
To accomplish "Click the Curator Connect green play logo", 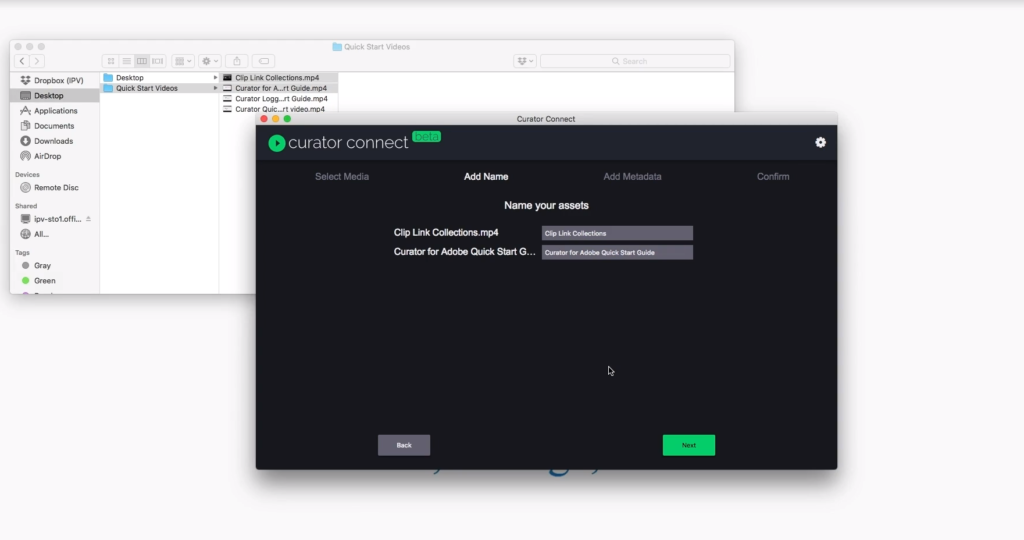I will [276, 143].
